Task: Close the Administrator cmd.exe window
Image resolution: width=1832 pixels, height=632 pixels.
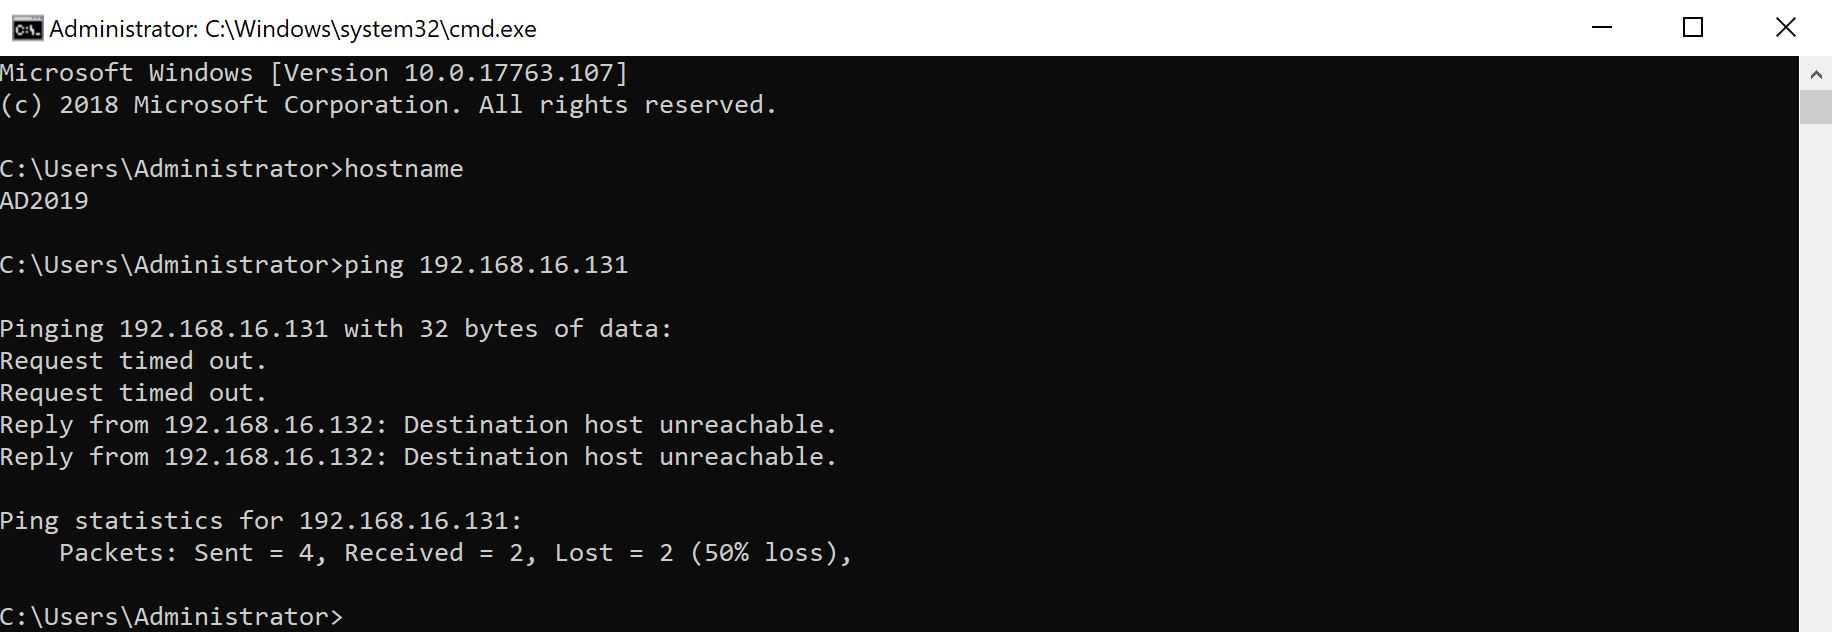Action: click(x=1785, y=28)
